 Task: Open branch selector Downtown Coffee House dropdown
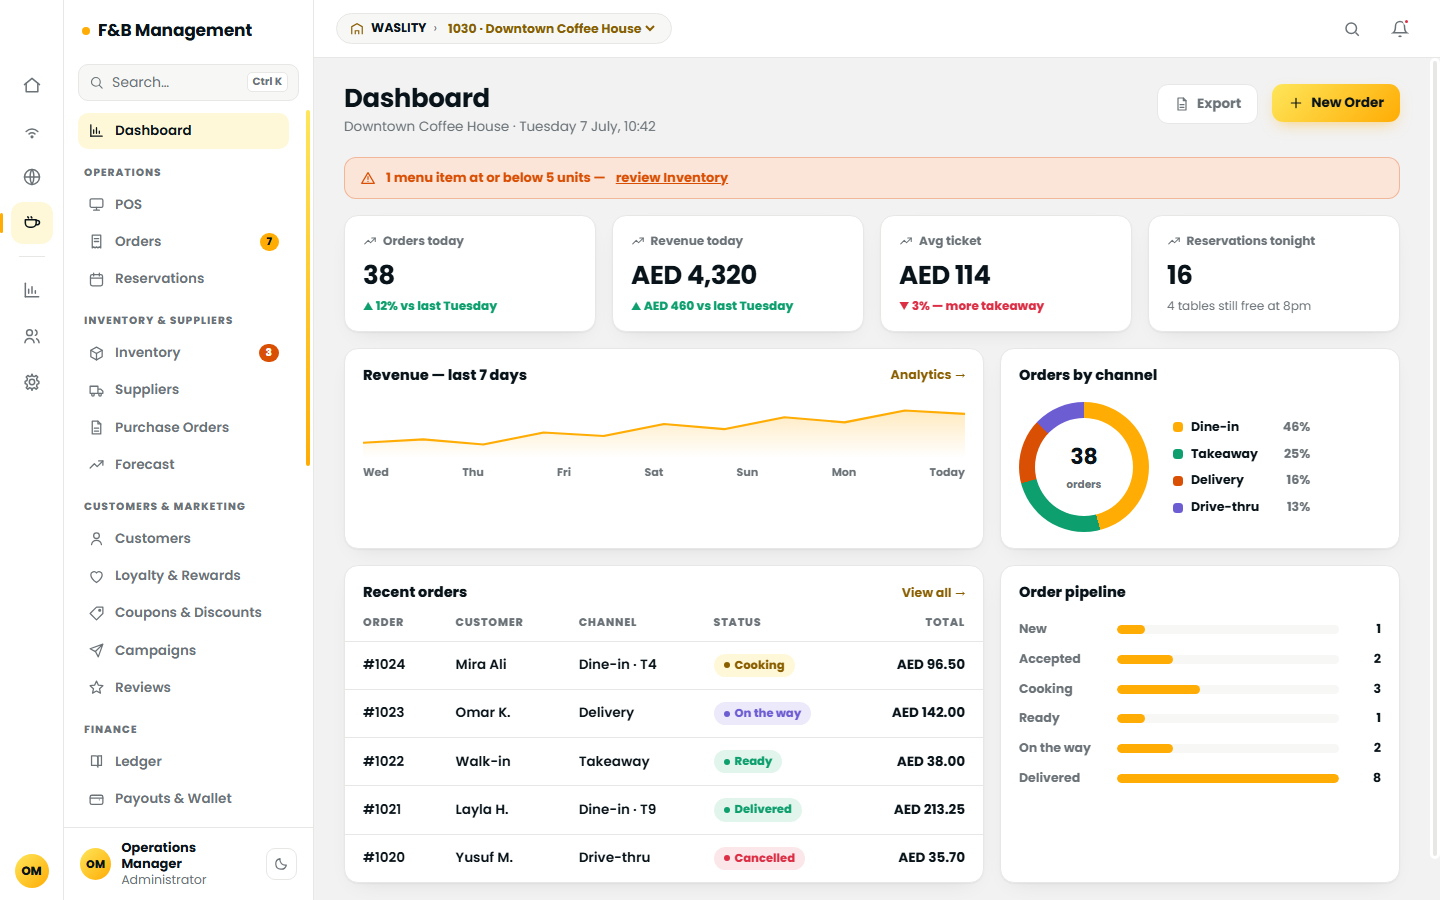[x=551, y=29]
